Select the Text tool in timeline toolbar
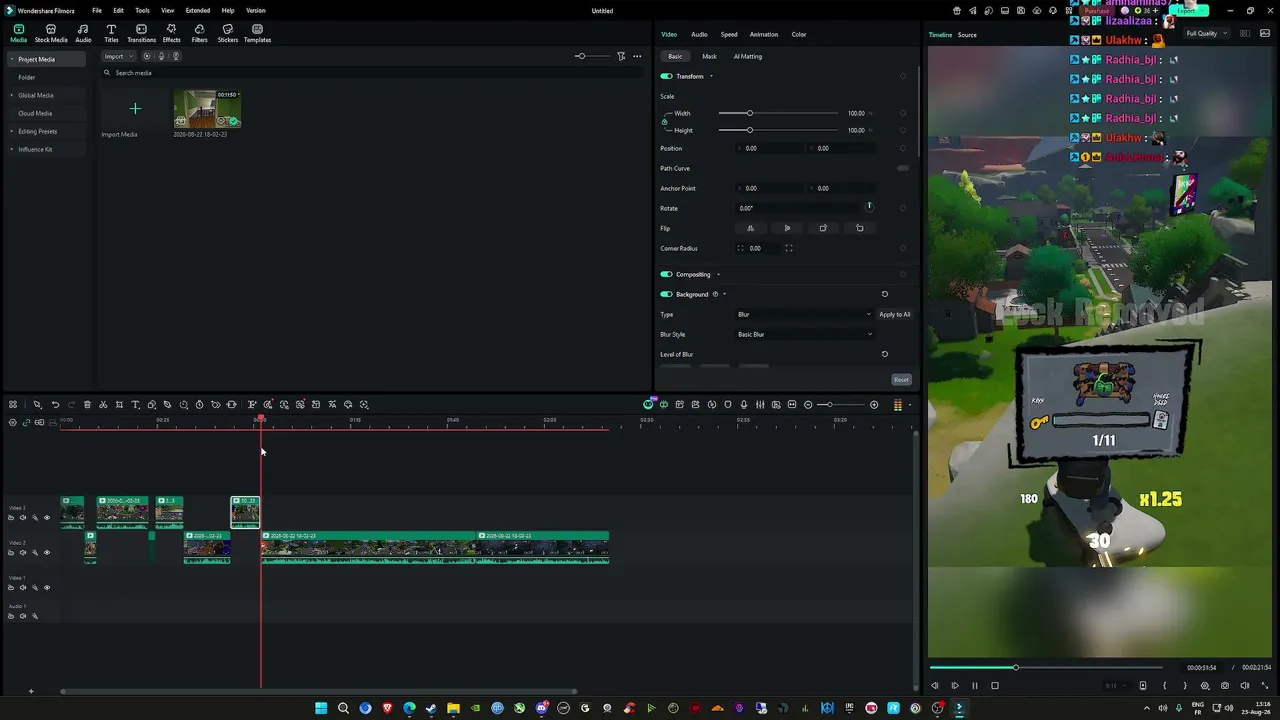This screenshot has height=720, width=1280. (x=136, y=405)
